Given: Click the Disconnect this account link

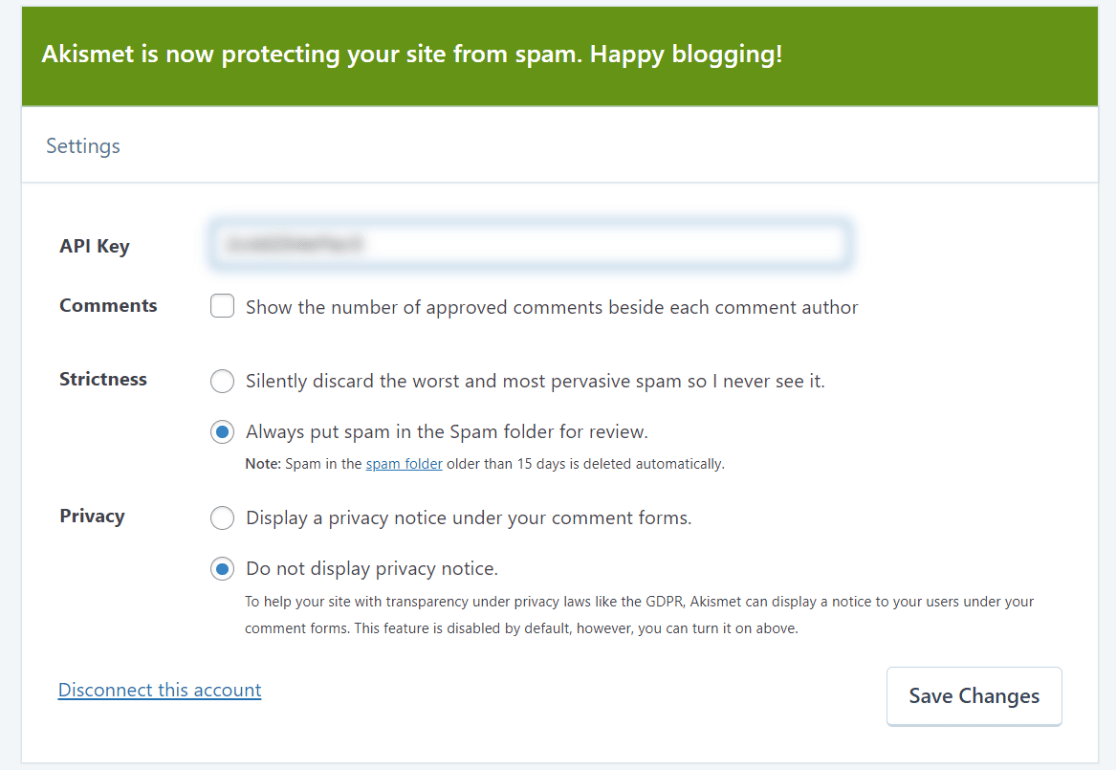Looking at the screenshot, I should (x=159, y=690).
